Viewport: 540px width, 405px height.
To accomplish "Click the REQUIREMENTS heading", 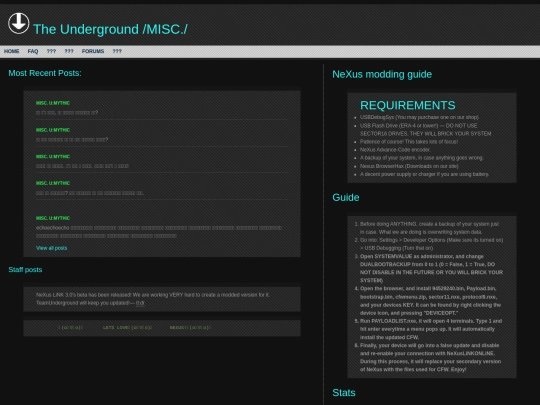I will (x=408, y=105).
